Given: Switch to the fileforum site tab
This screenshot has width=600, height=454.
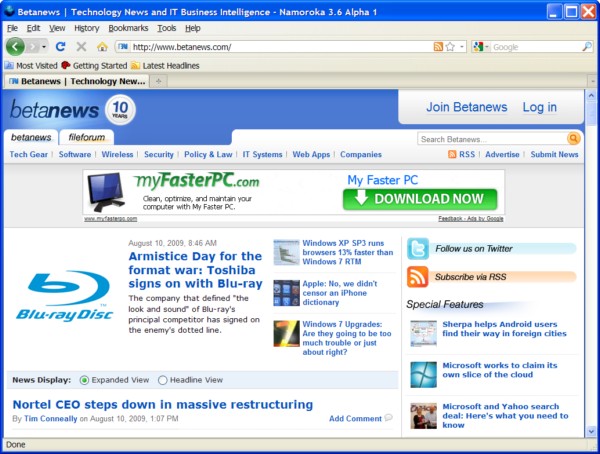Looking at the screenshot, I should (86, 137).
